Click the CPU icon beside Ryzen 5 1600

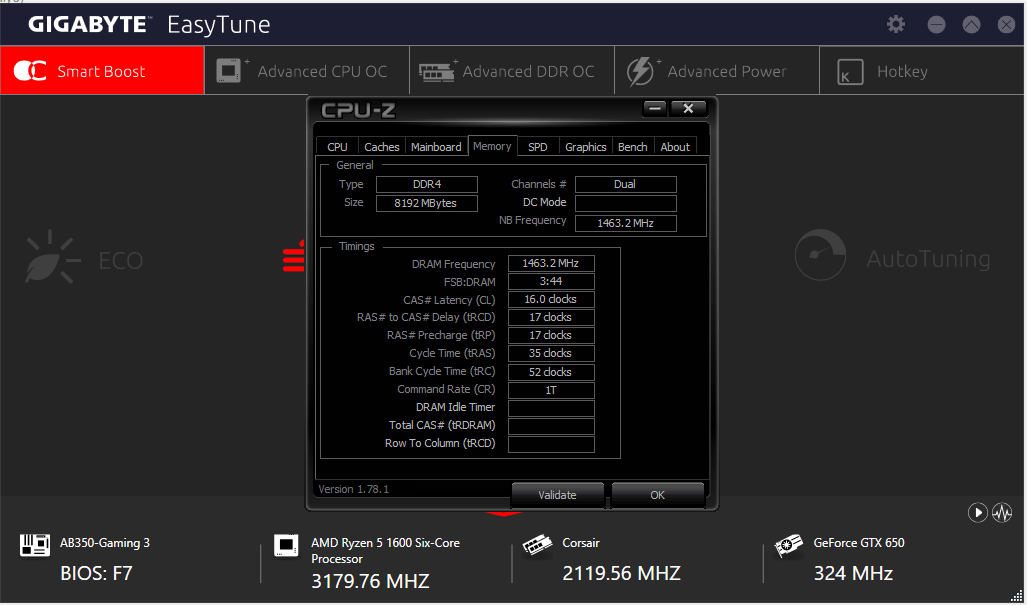286,545
